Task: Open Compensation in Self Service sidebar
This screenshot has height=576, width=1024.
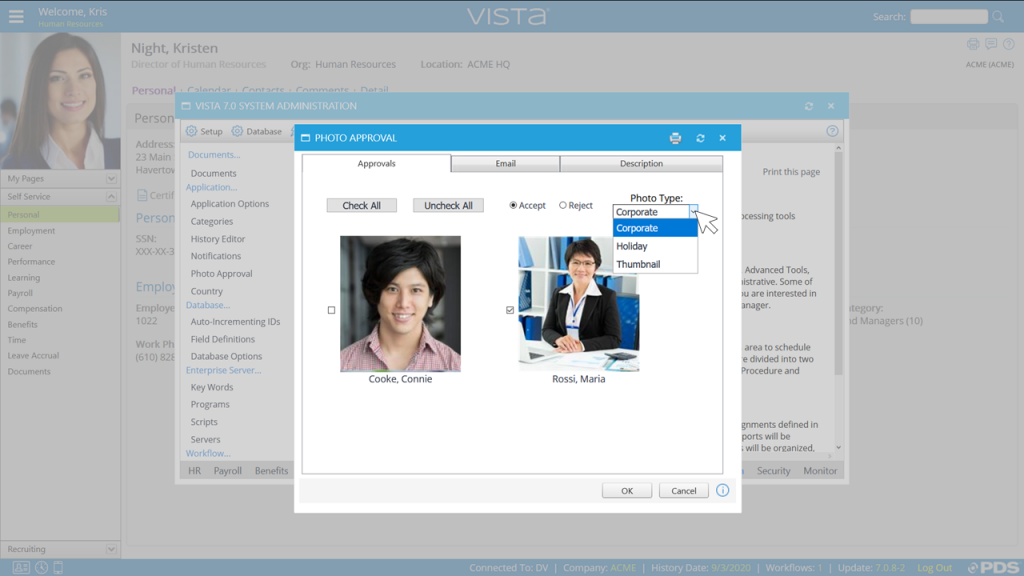Action: 35,308
